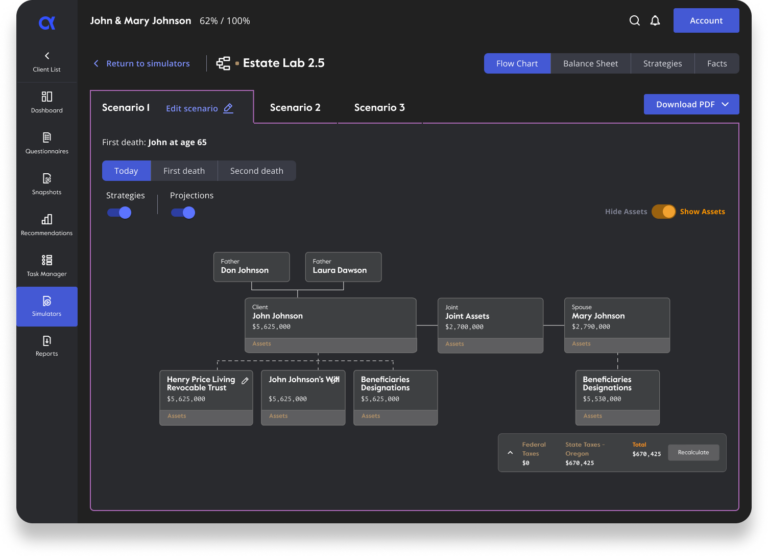This screenshot has width=768, height=556.
Task: Open the Strategies tab
Action: point(662,64)
